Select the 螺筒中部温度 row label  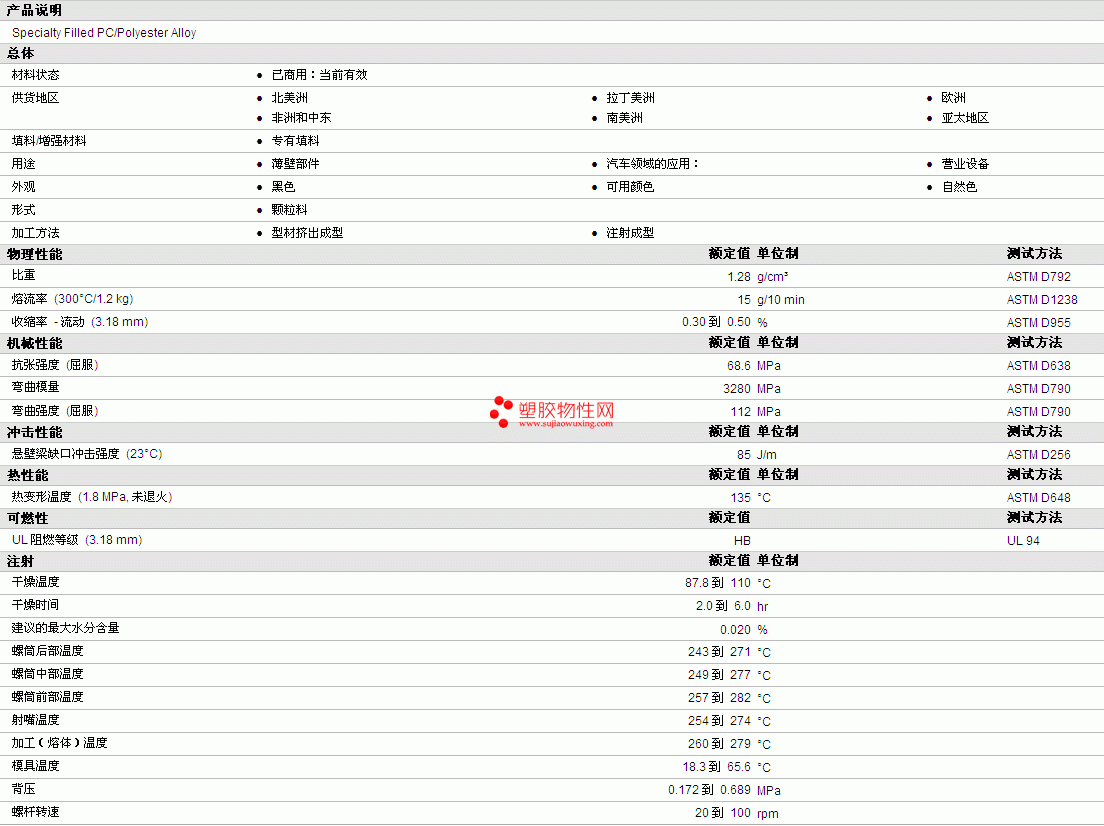47,674
